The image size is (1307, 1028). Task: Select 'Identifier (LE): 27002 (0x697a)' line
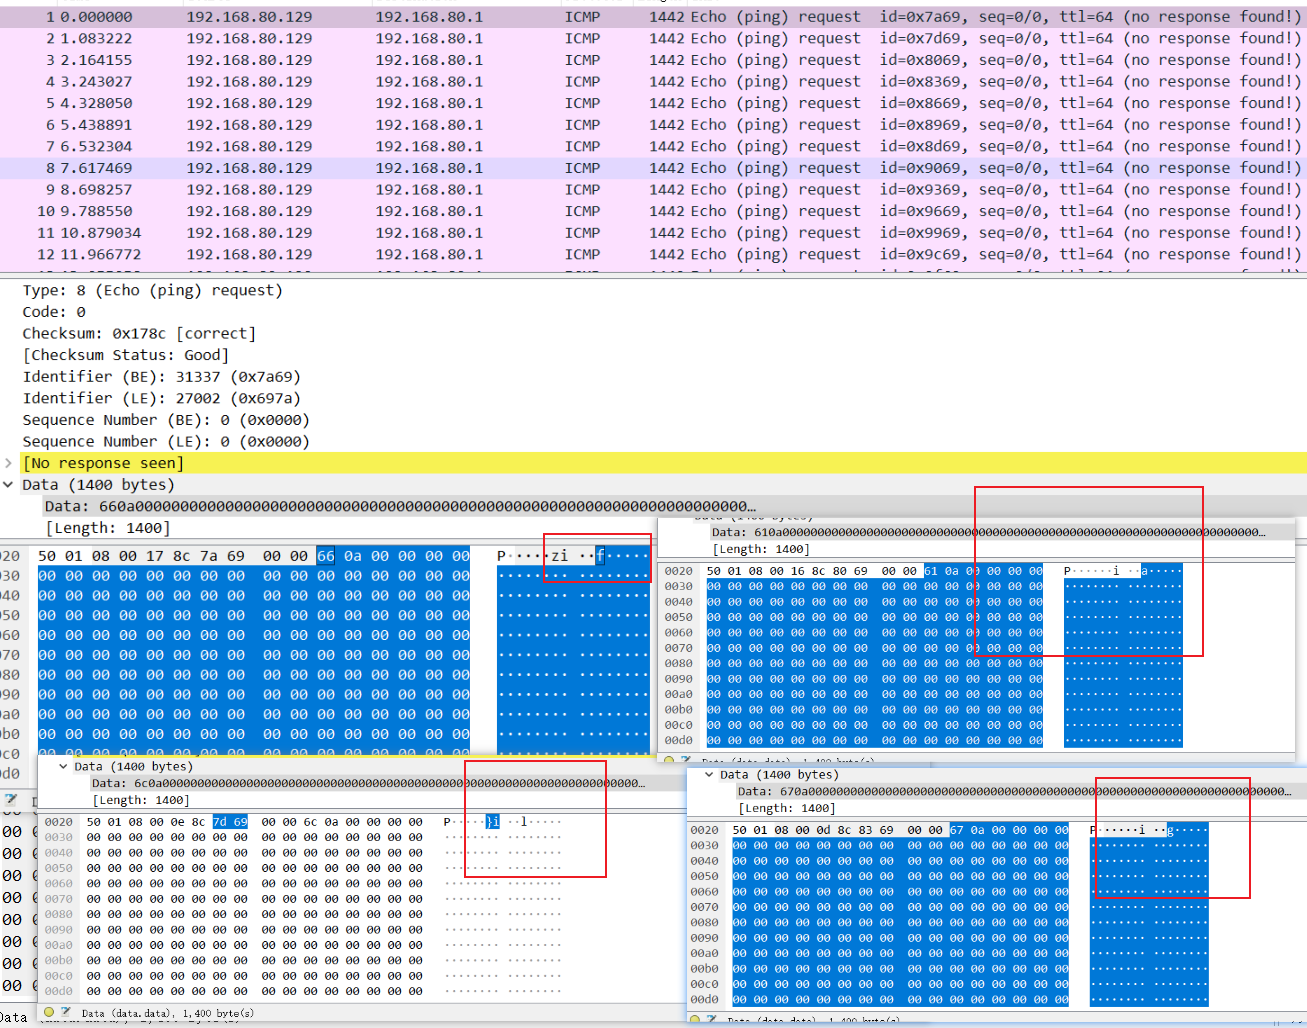coord(161,398)
